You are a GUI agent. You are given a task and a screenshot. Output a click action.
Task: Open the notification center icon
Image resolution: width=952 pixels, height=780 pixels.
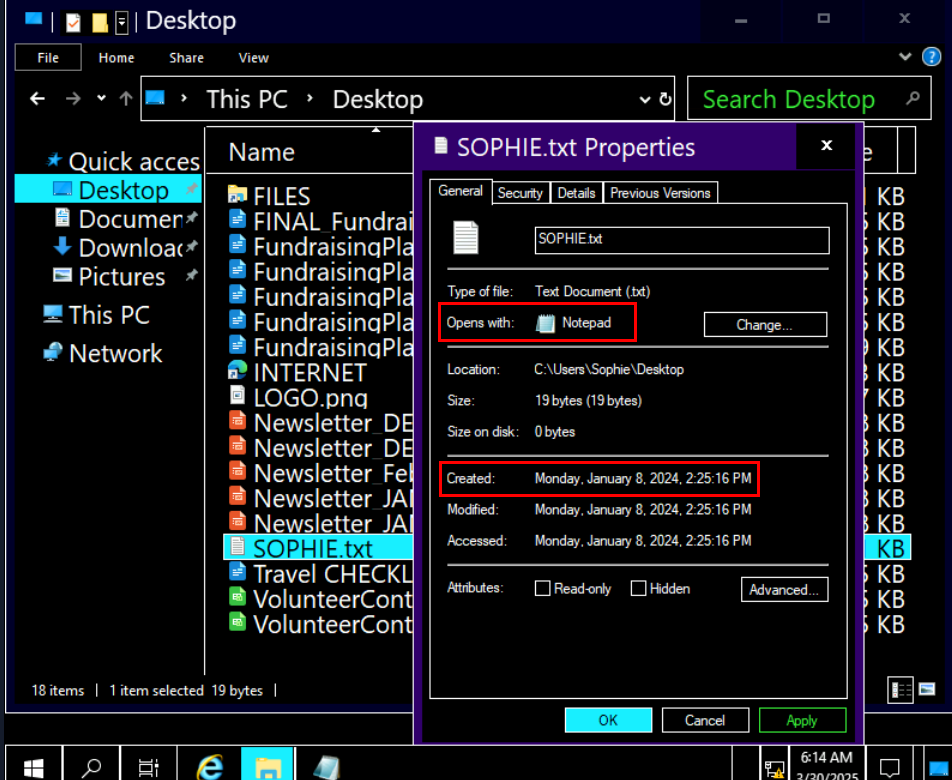click(x=889, y=767)
